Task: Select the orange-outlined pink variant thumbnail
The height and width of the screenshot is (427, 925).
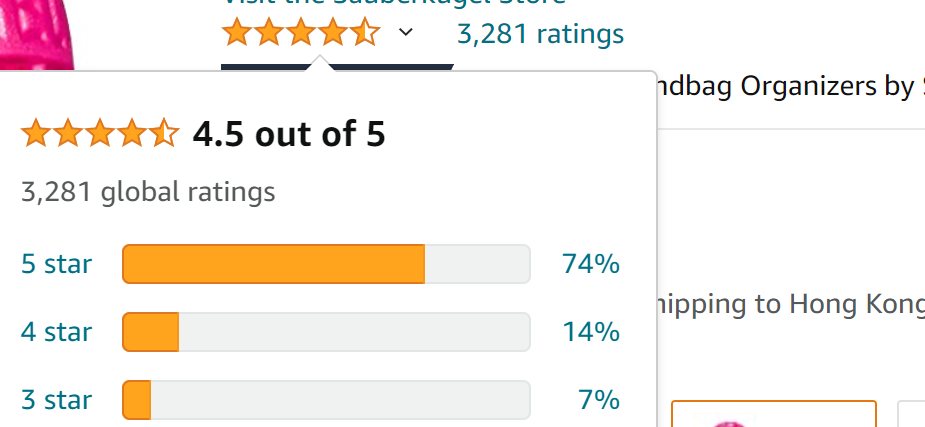Action: 774,413
